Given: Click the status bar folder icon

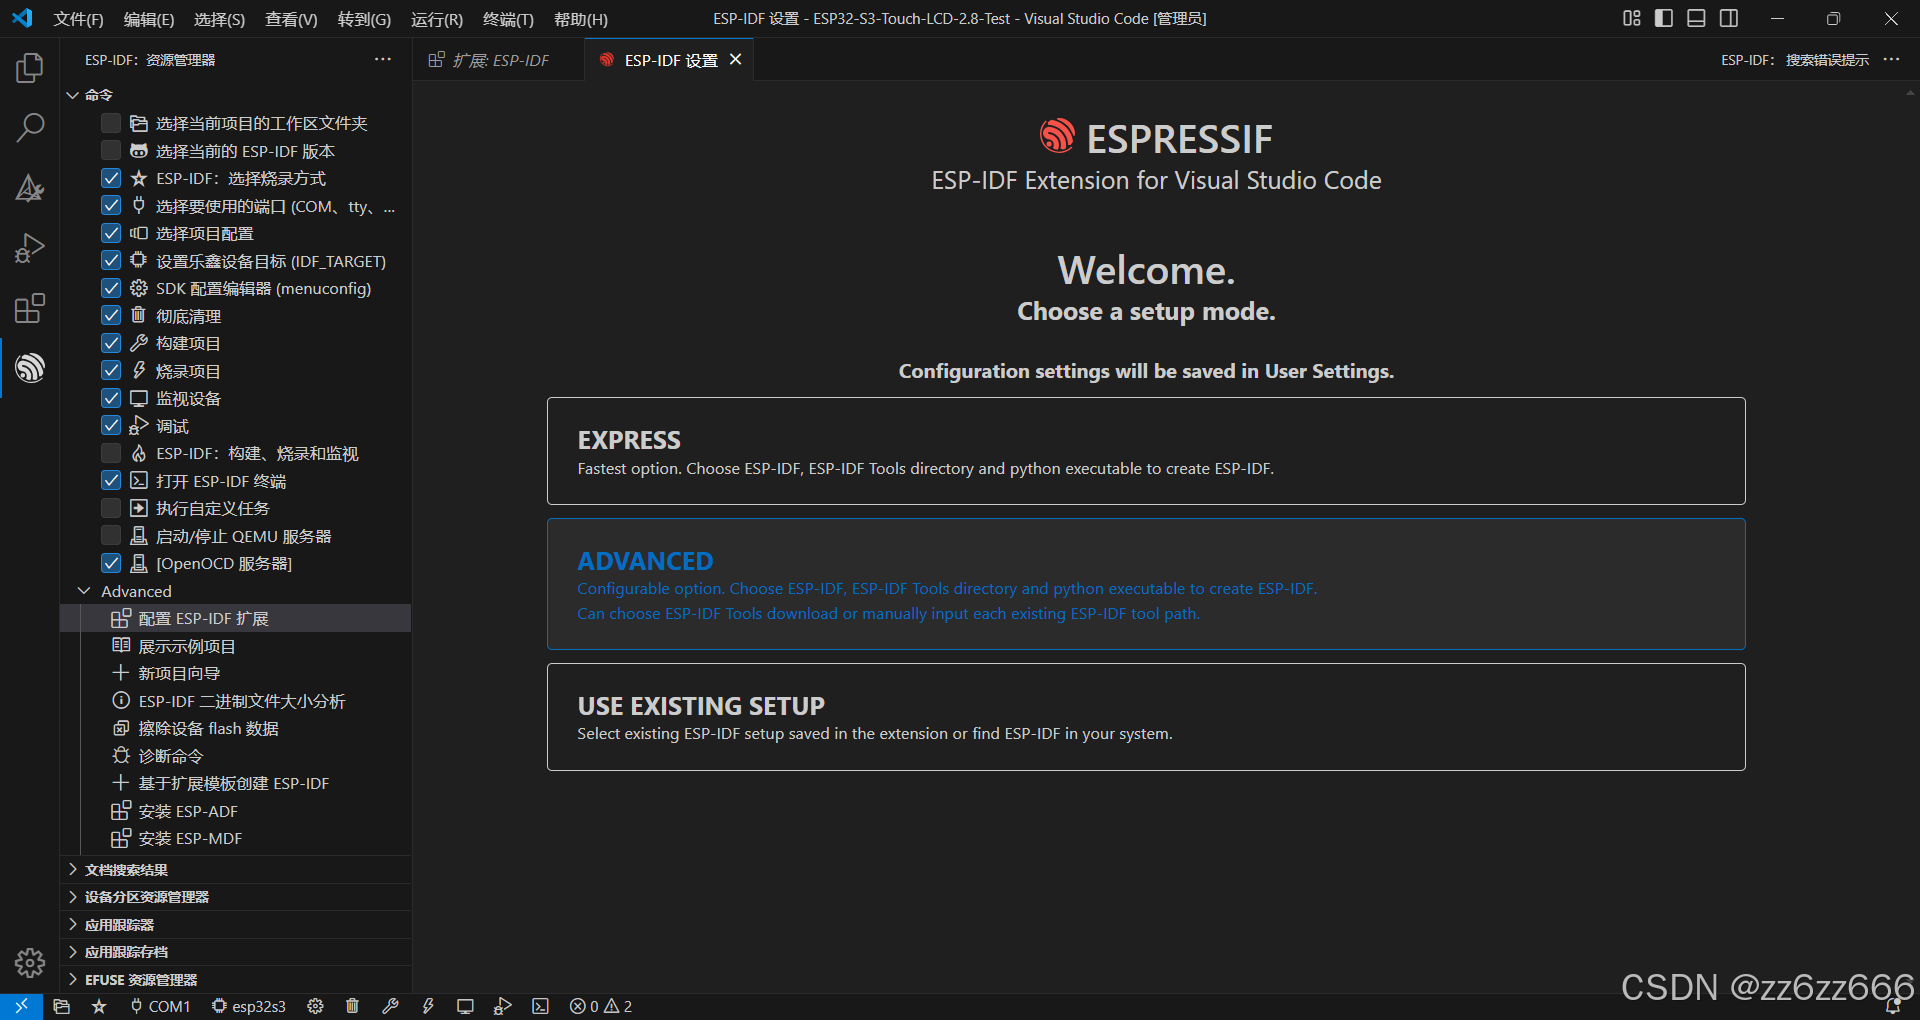Looking at the screenshot, I should tap(61, 1006).
